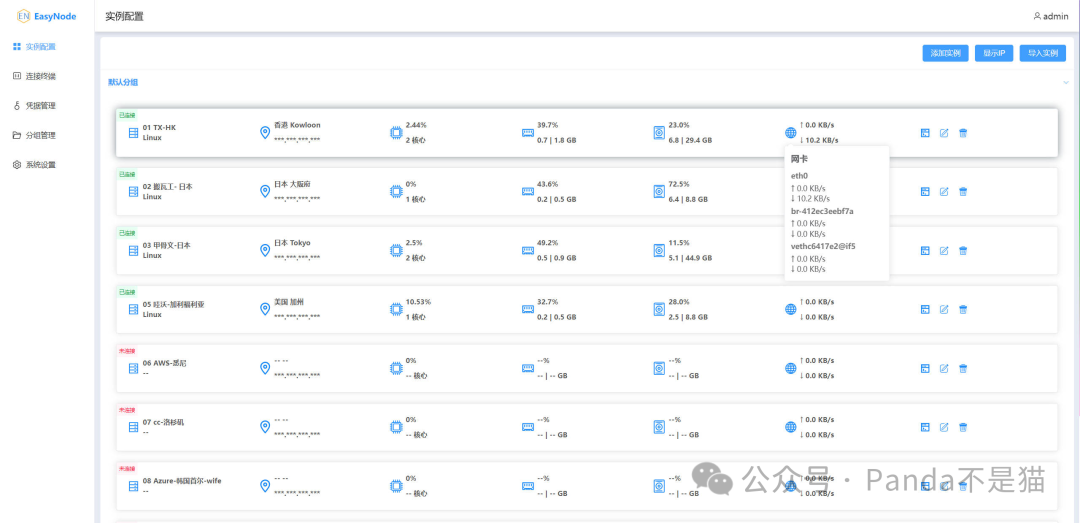
Task: Click the 默认分组 group title
Action: pos(123,83)
